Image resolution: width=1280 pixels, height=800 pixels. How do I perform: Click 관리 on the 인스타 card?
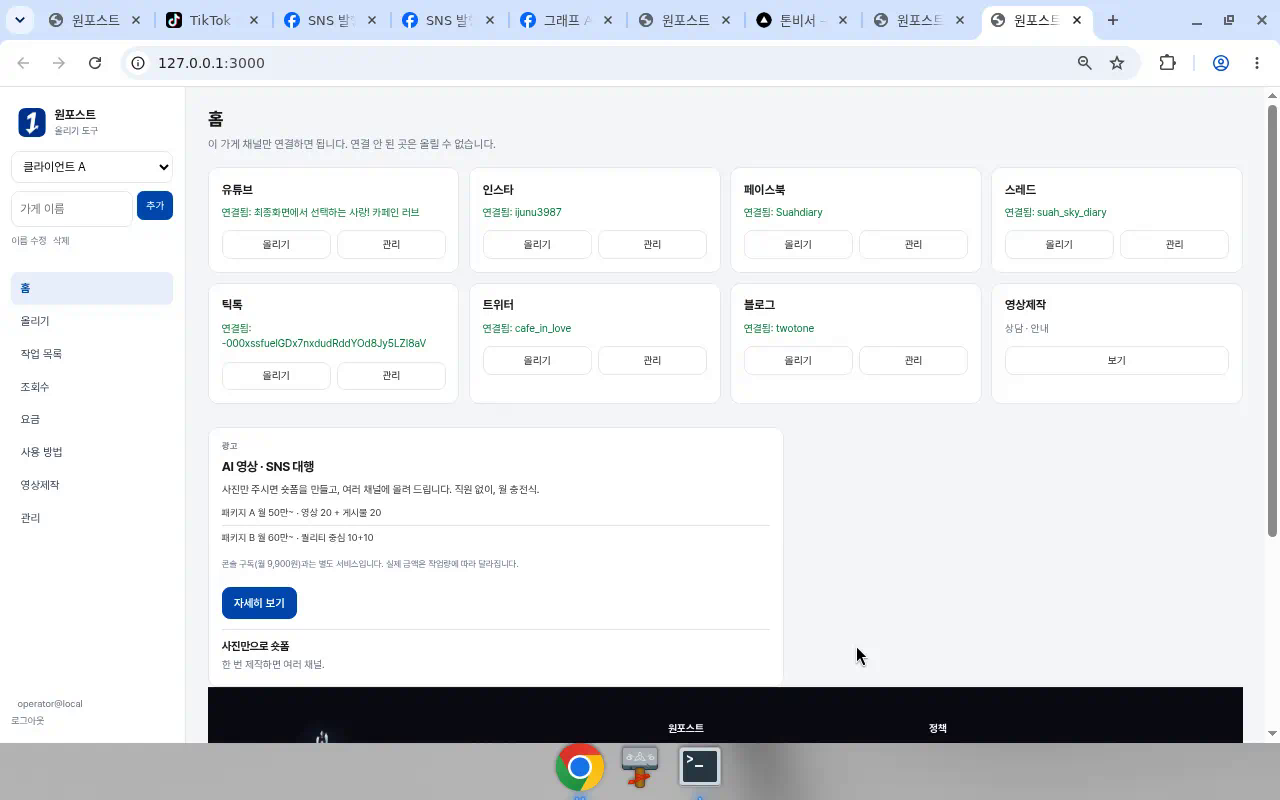pos(652,244)
